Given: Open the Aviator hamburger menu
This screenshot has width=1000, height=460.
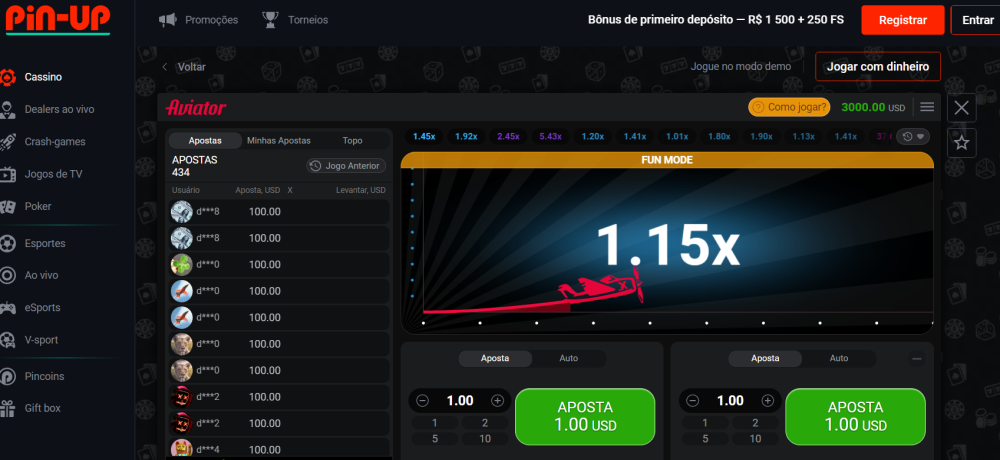Looking at the screenshot, I should click(x=927, y=107).
